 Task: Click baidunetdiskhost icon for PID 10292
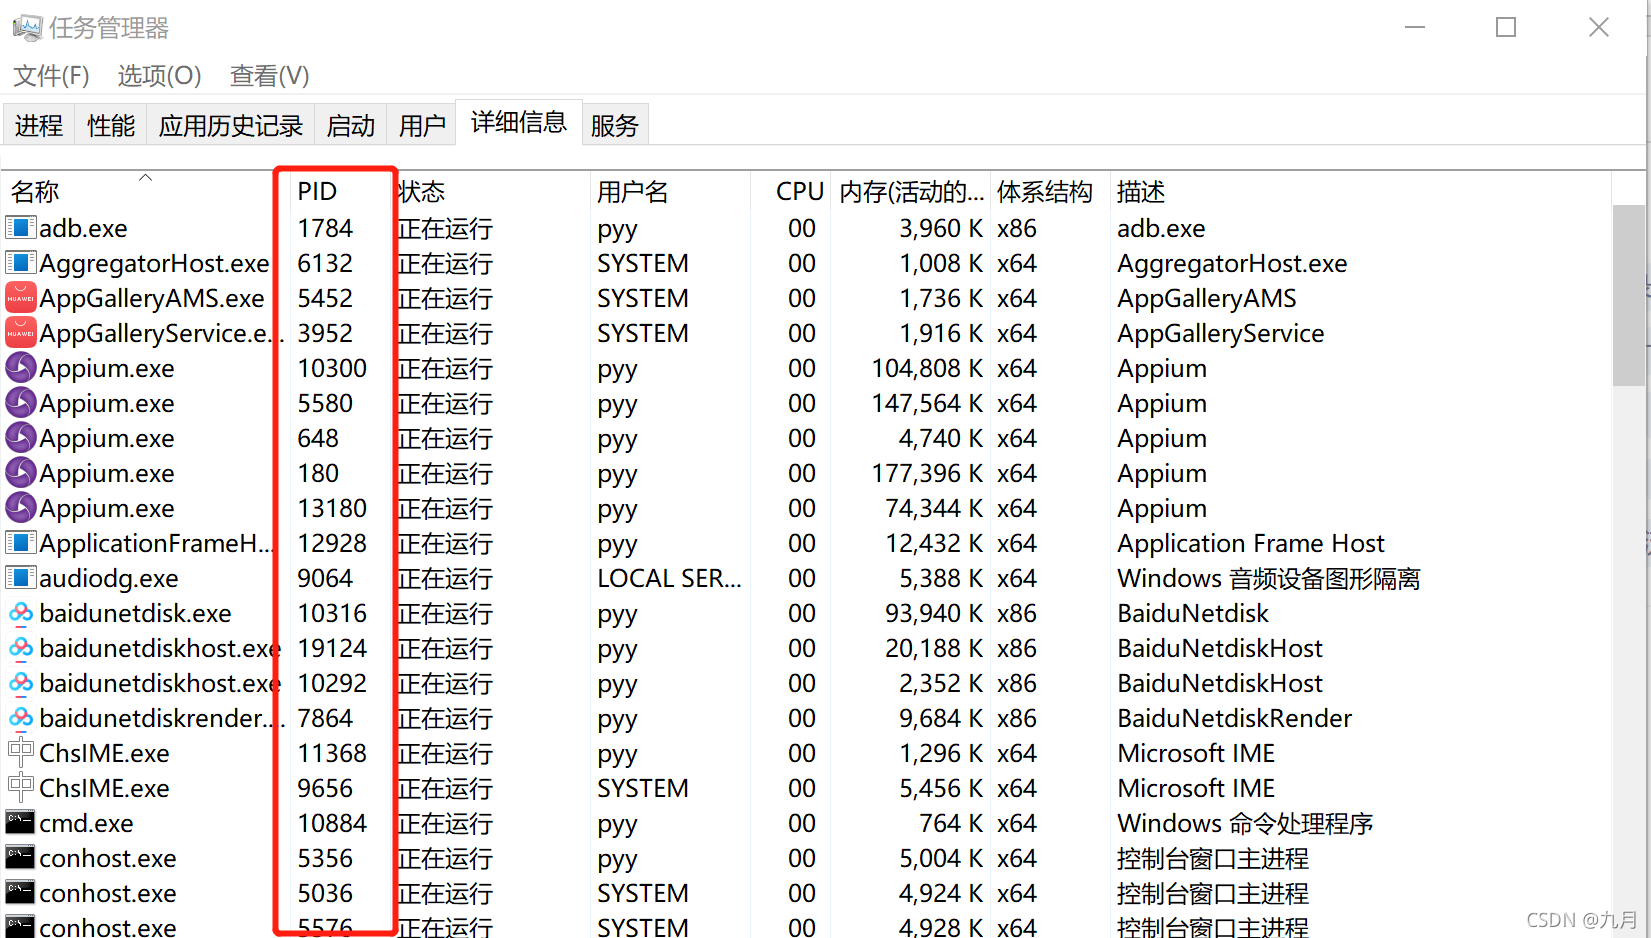point(21,683)
